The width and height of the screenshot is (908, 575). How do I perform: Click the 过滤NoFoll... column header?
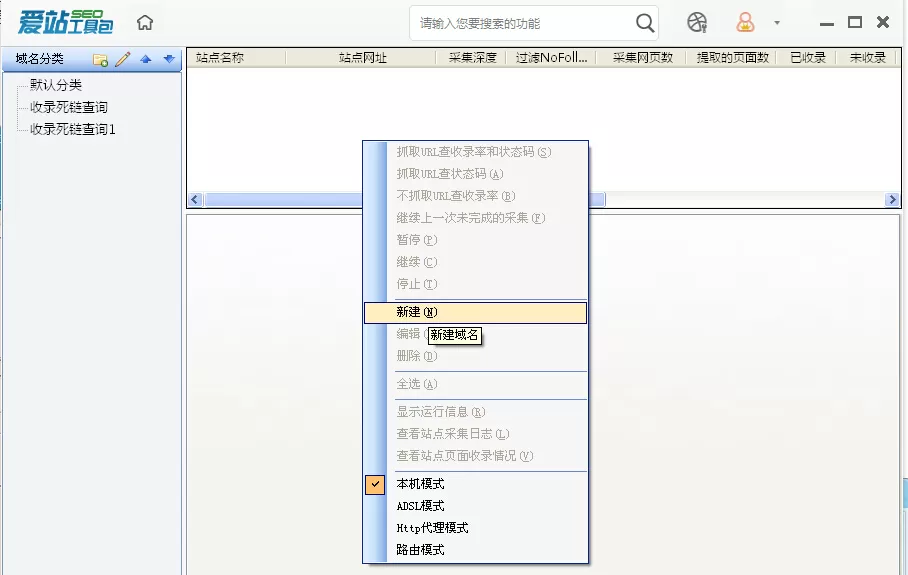[x=551, y=58]
